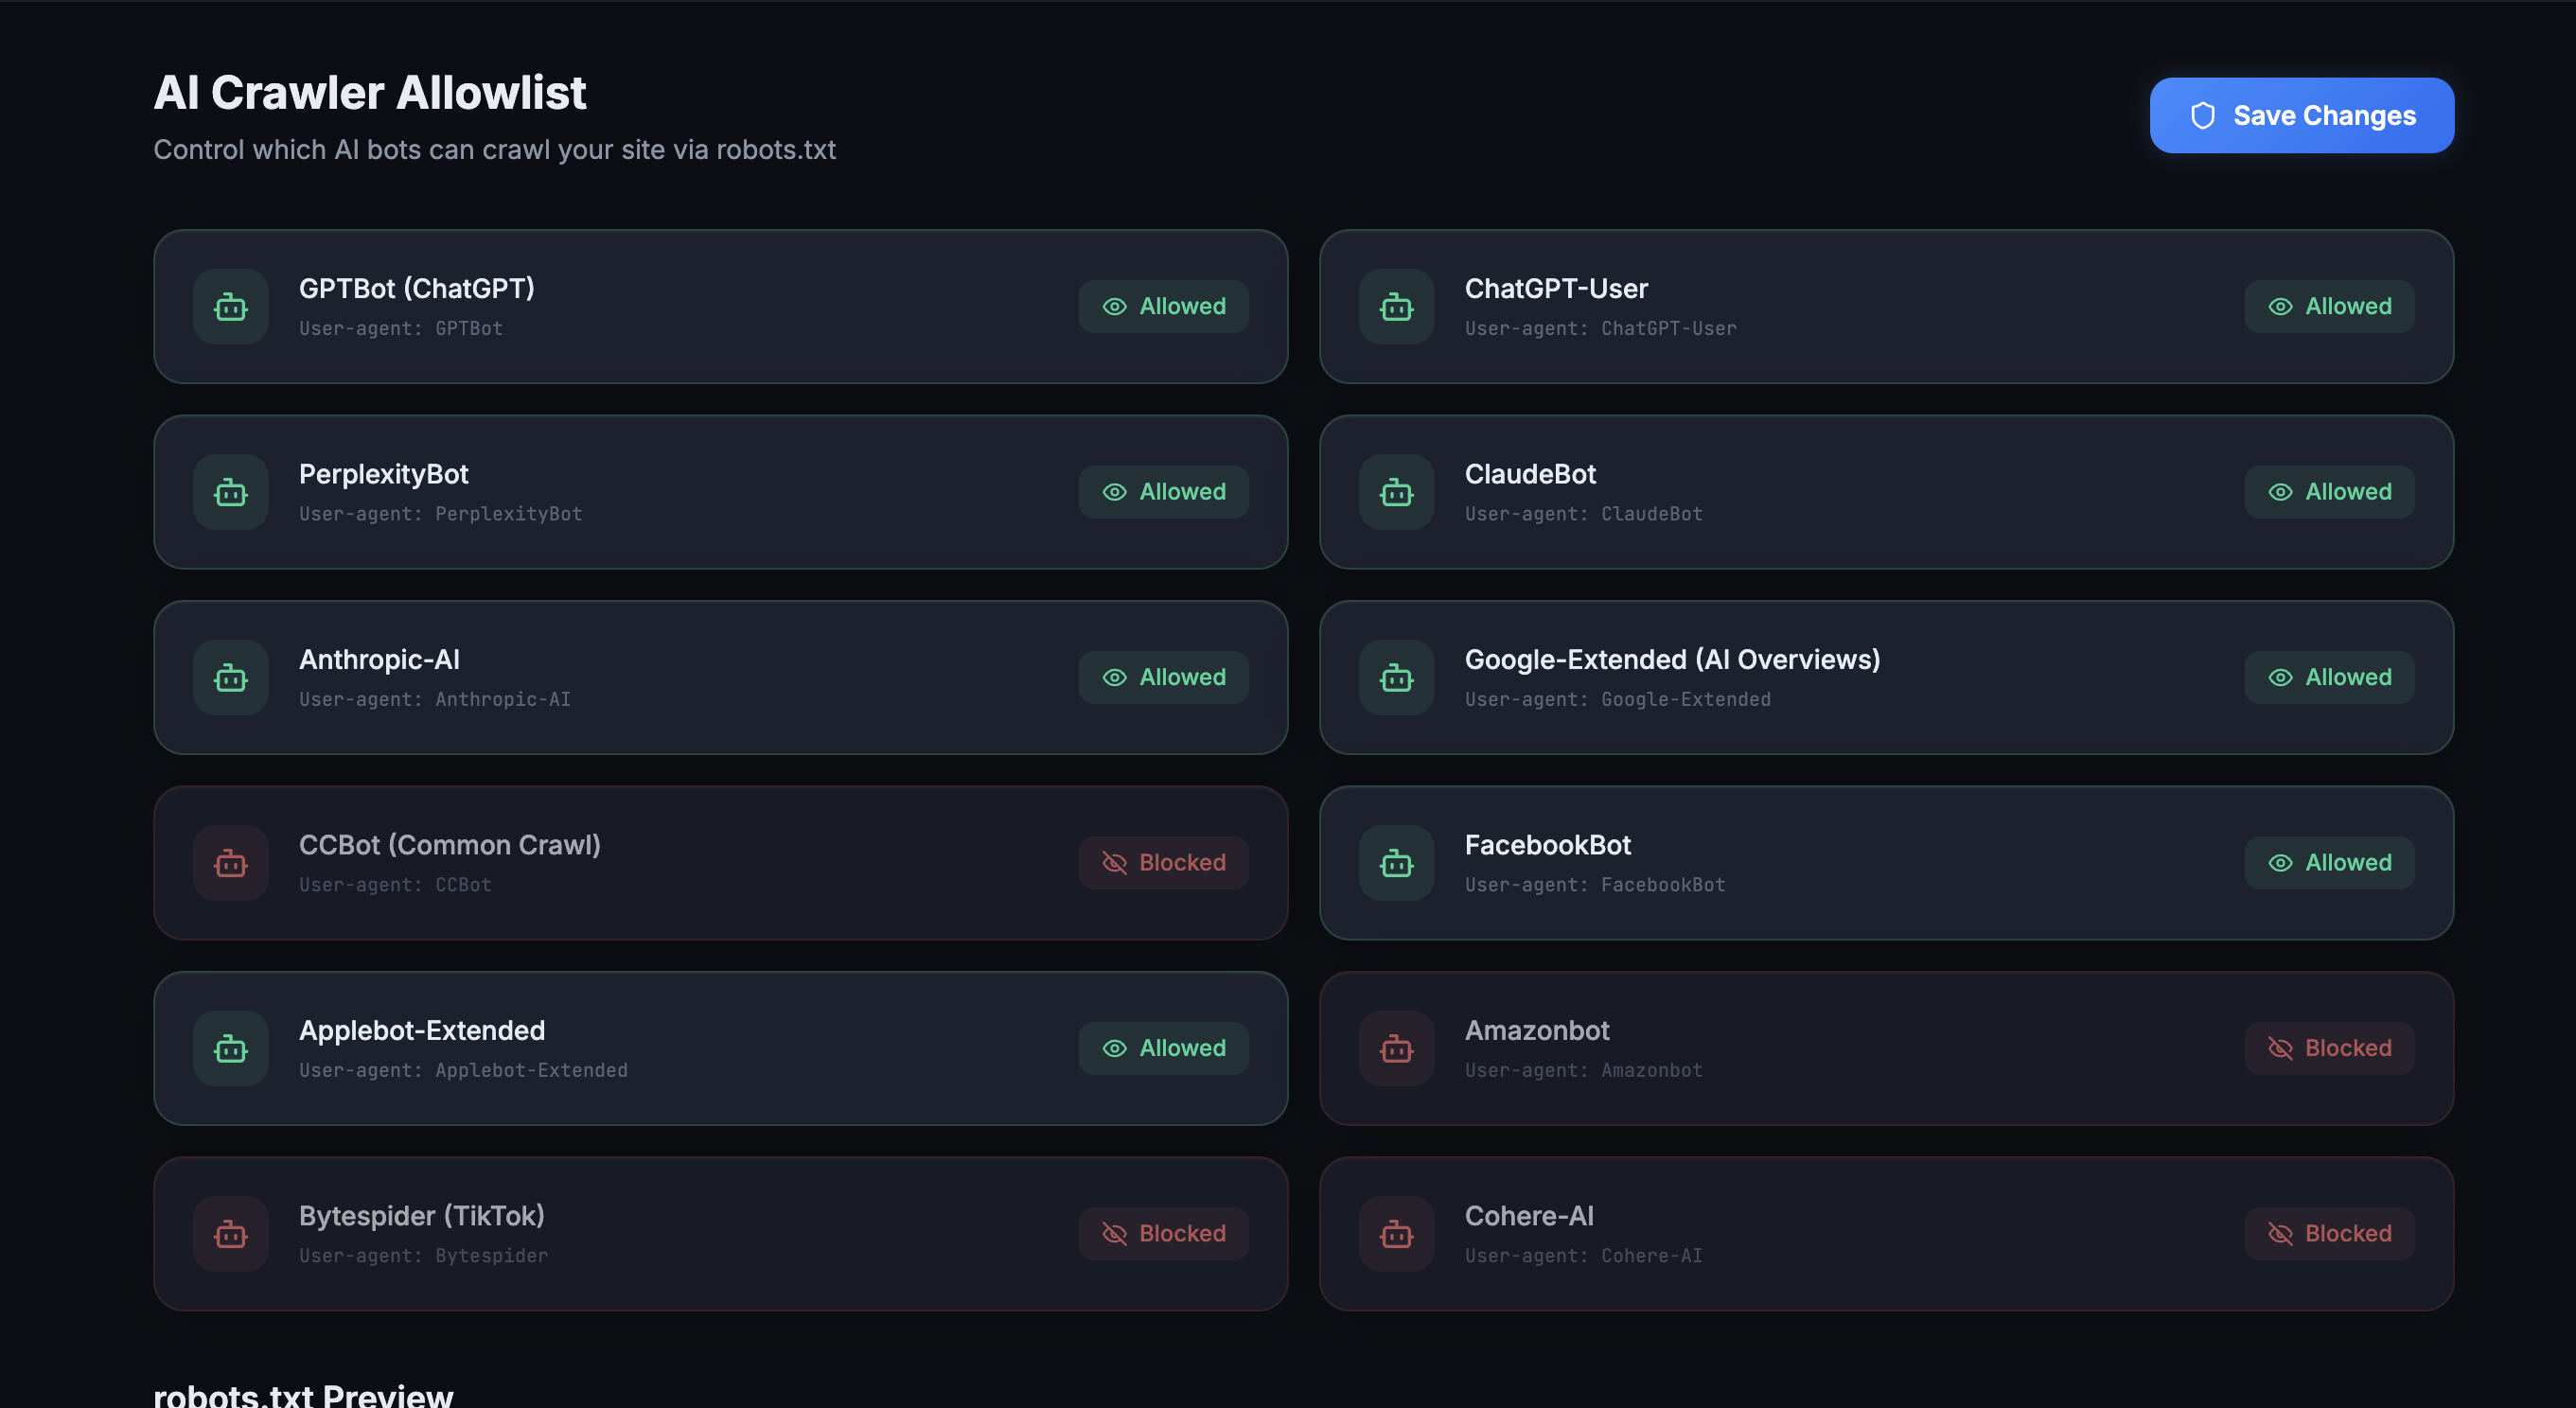This screenshot has height=1408, width=2576.
Task: Block Google-Extended (AI Overviews)
Action: point(2329,677)
